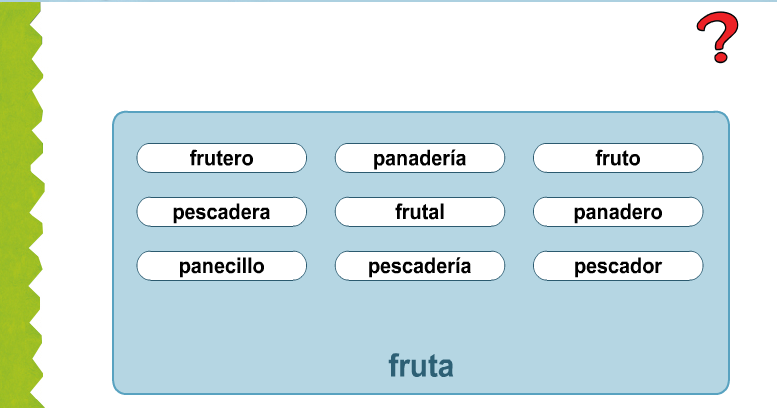The width and height of the screenshot is (777, 408).
Task: Click the 'panecillo' word pill
Action: click(x=221, y=266)
